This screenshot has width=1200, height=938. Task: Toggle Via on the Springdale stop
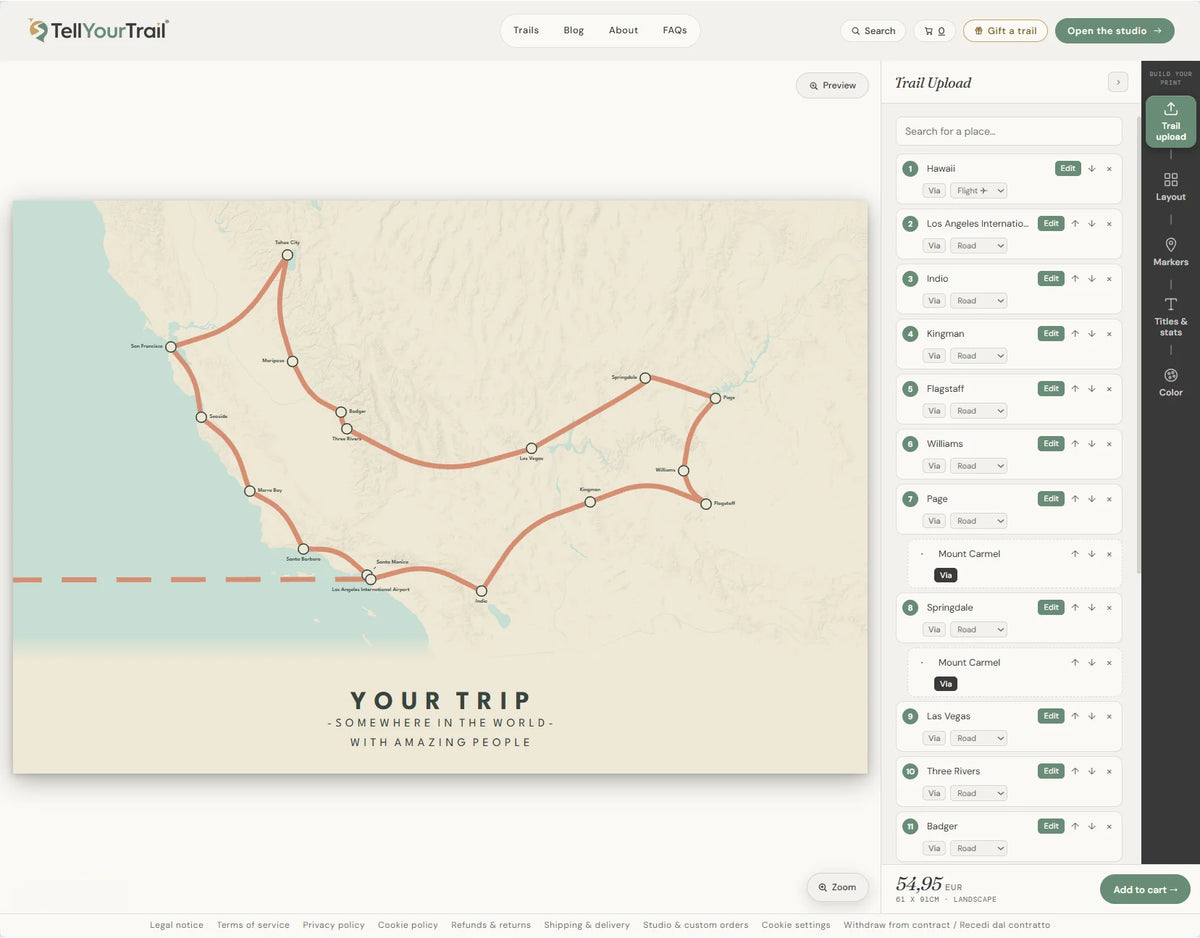(934, 629)
